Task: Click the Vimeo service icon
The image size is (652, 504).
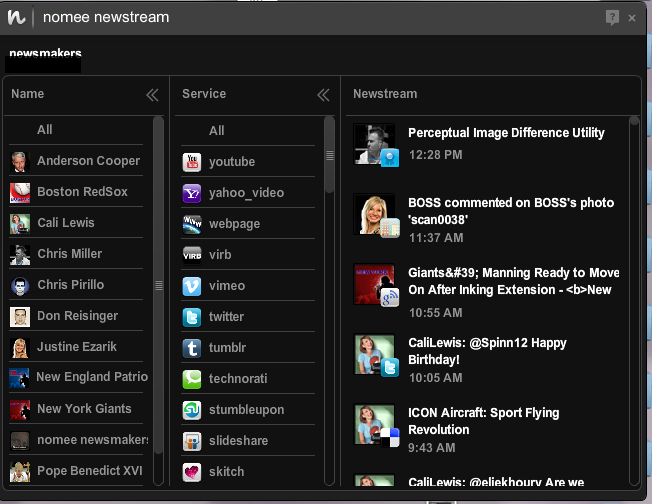Action: click(x=192, y=286)
